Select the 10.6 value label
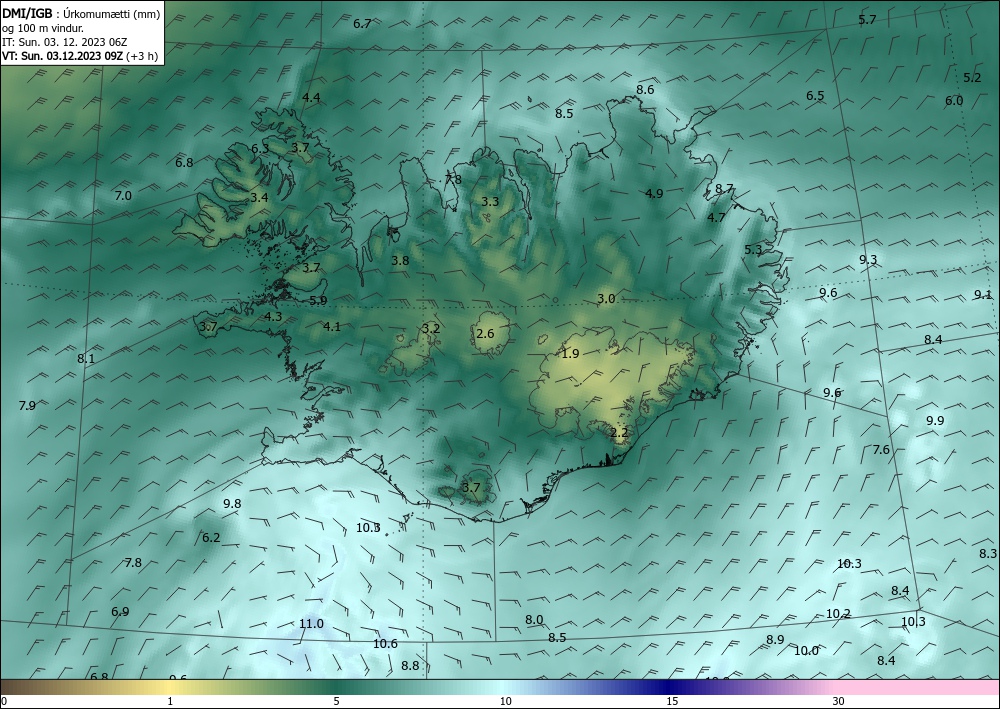The width and height of the screenshot is (1000, 709). pyautogui.click(x=385, y=644)
